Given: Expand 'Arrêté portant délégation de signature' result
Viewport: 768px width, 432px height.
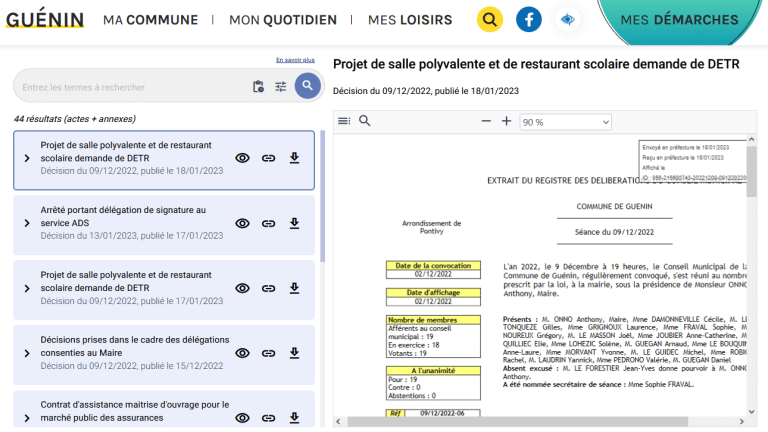Looking at the screenshot, I should pos(27,223).
